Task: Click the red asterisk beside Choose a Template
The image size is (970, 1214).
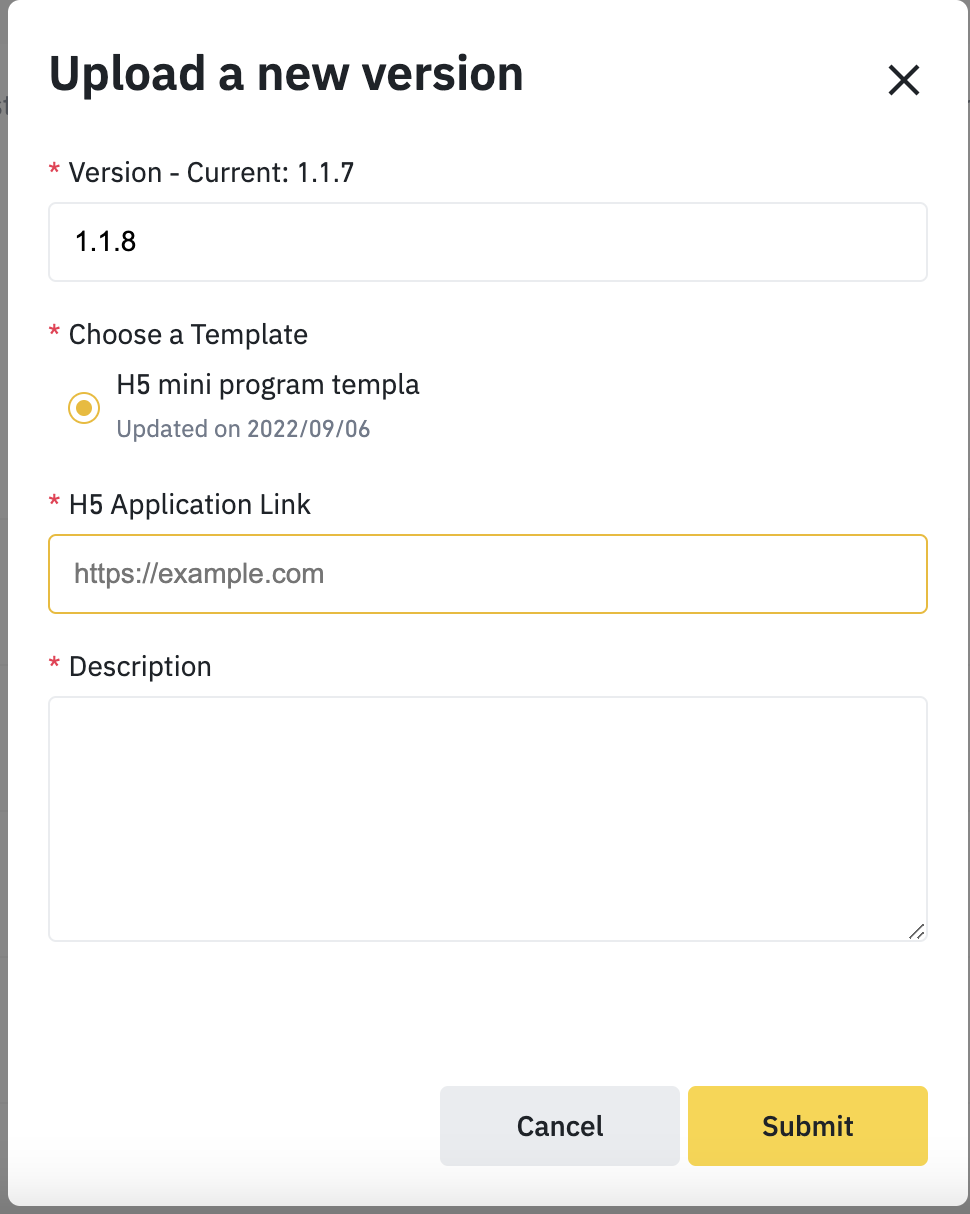Action: [54, 333]
